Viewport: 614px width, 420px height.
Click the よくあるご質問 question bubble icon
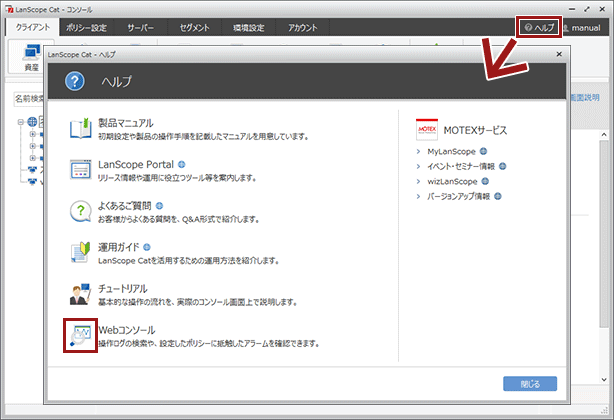[x=80, y=211]
